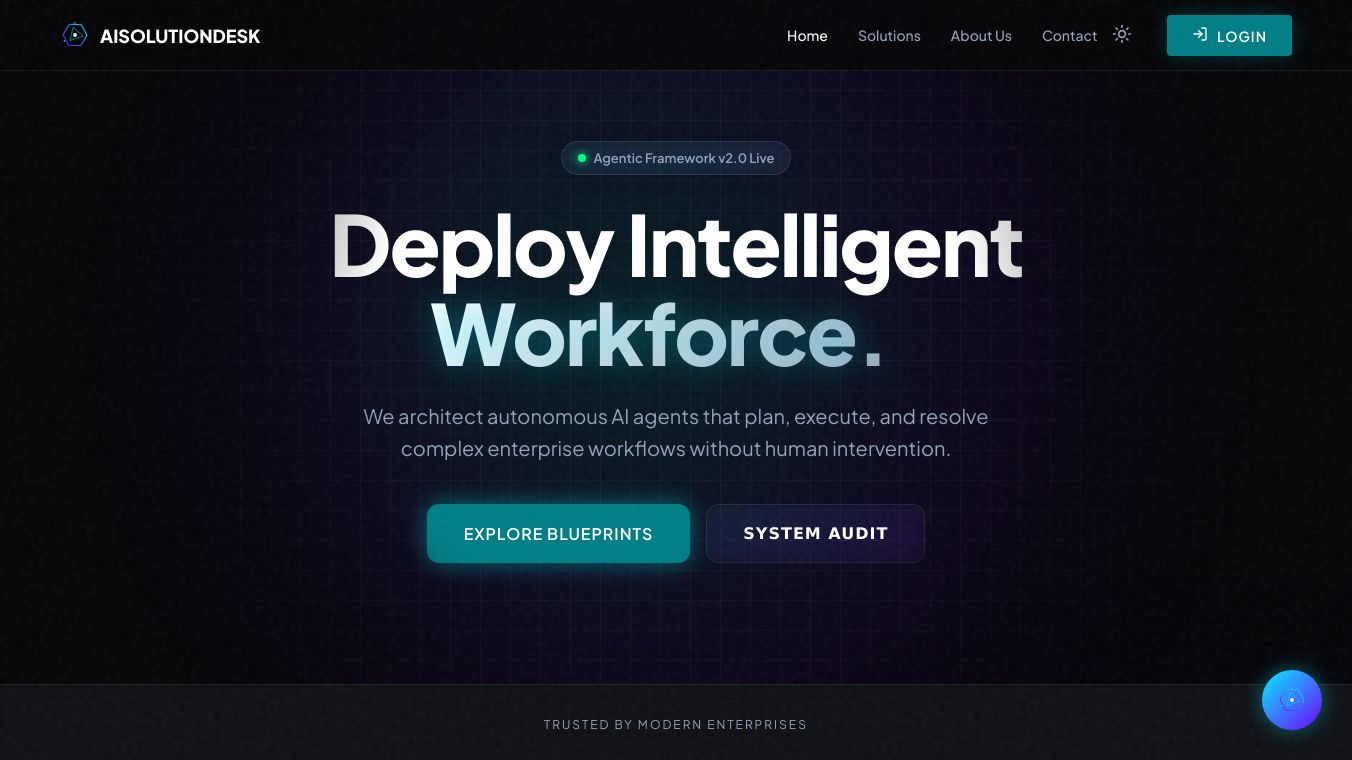Click the login arrow icon on LOGIN button

1200,34
